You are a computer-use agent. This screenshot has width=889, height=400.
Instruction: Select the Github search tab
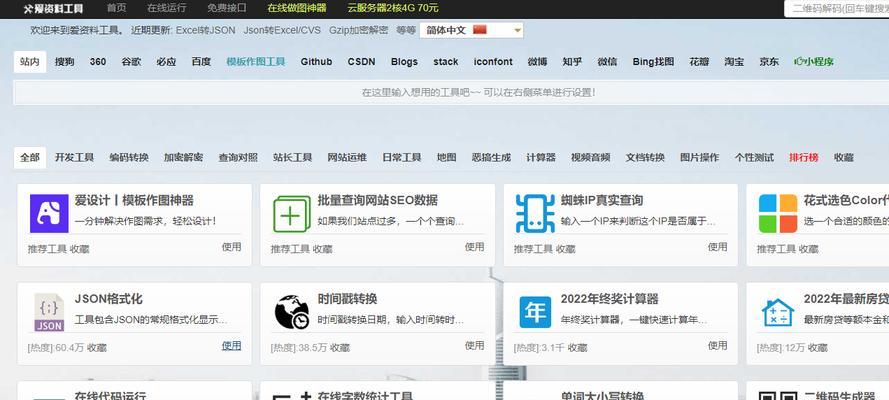tap(316, 62)
